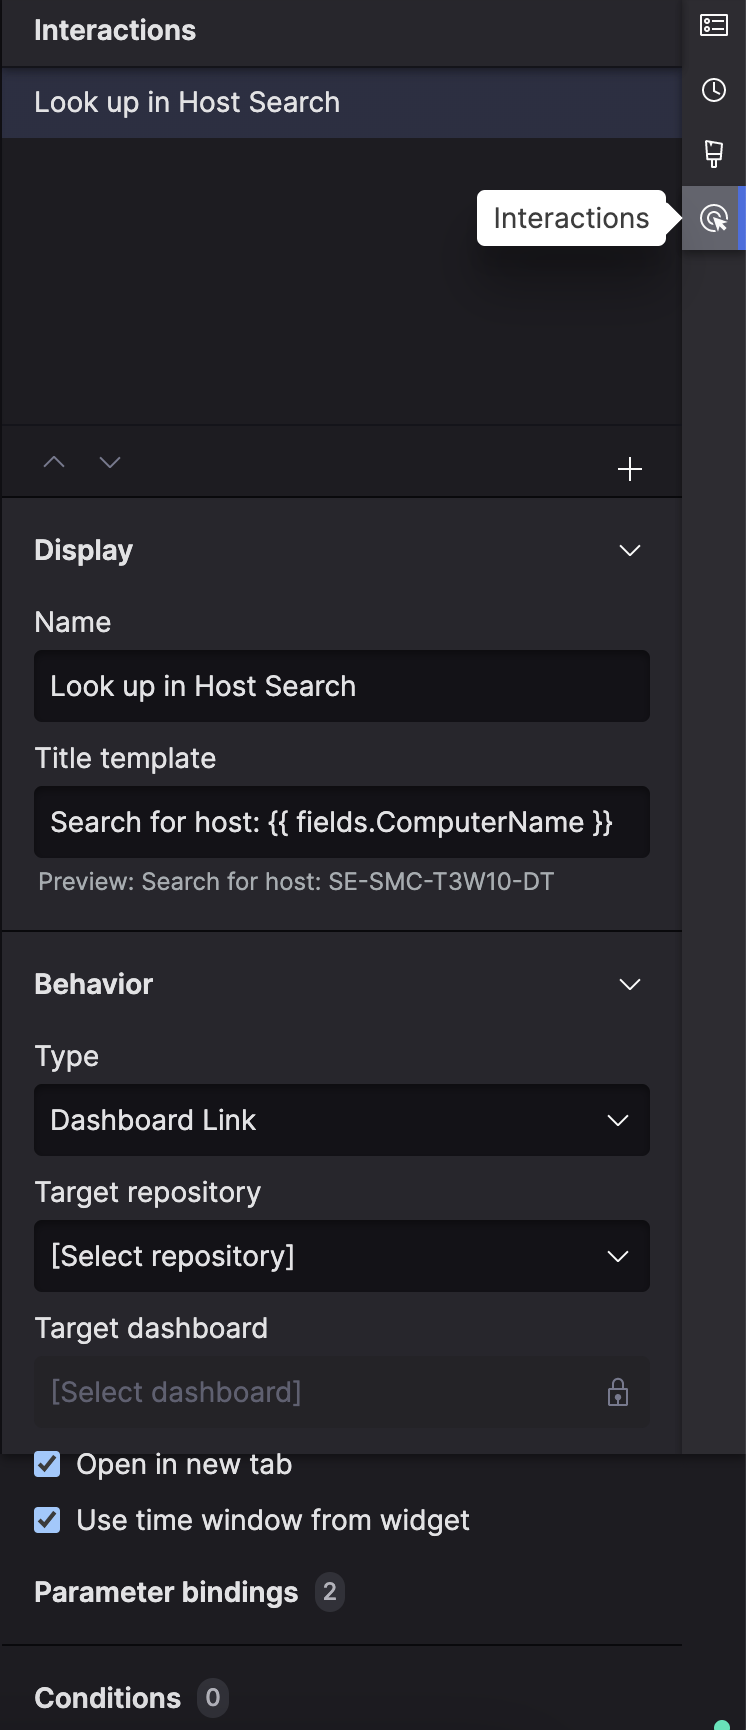Image resolution: width=746 pixels, height=1730 pixels.
Task: Open the Conditions section with 0 items
Action: (107, 1697)
